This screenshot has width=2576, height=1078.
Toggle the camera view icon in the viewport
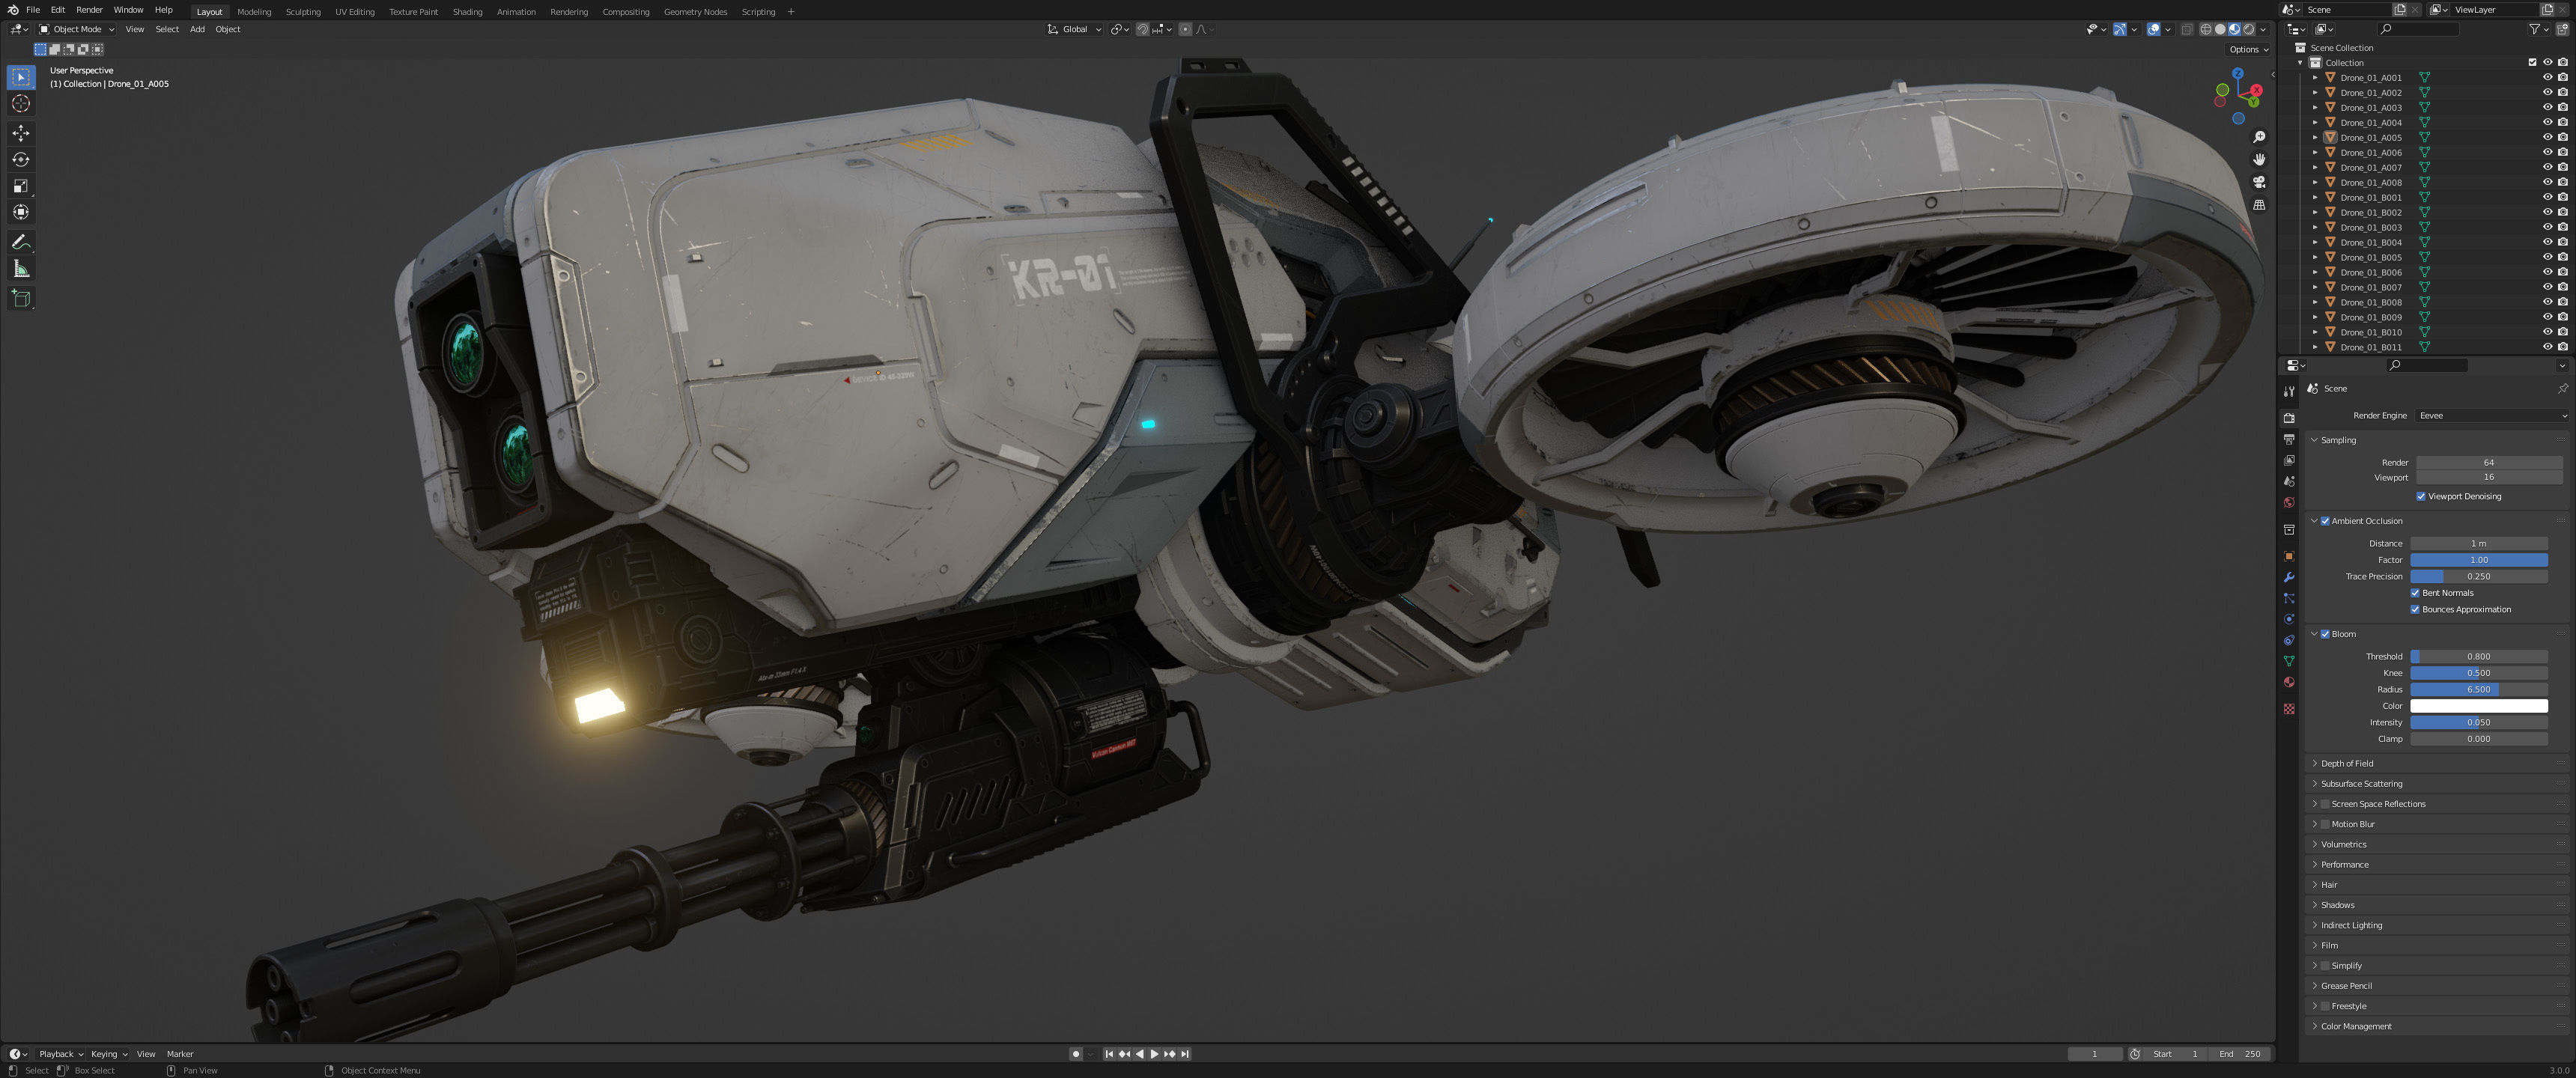point(2259,182)
